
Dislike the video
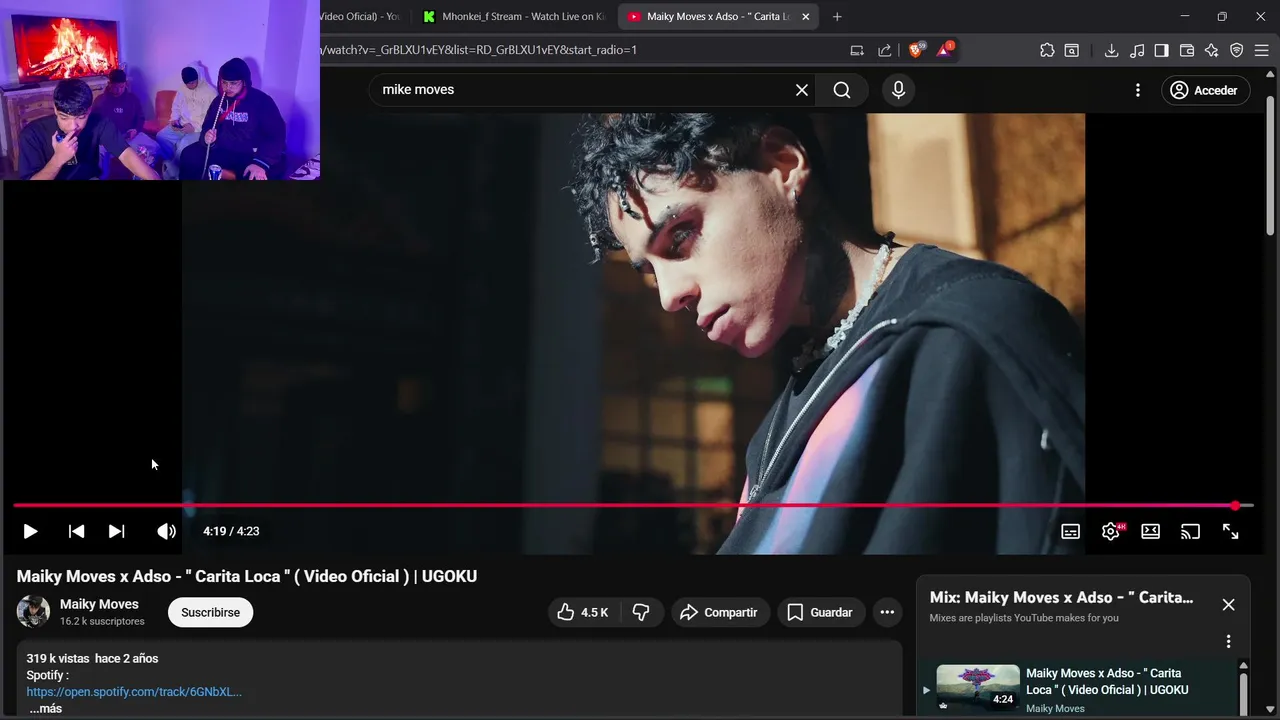click(x=642, y=612)
